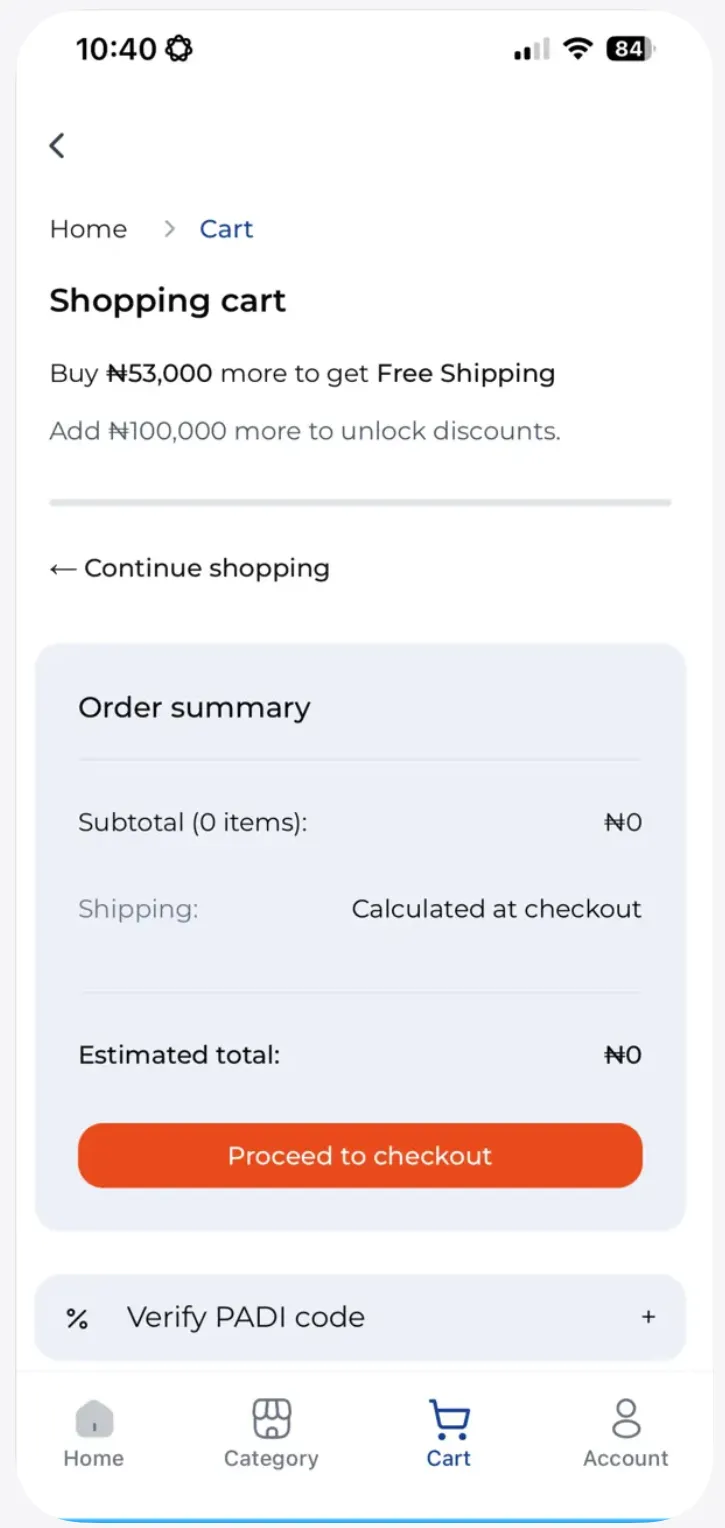Open the Verify PADI code section

pos(246,1317)
